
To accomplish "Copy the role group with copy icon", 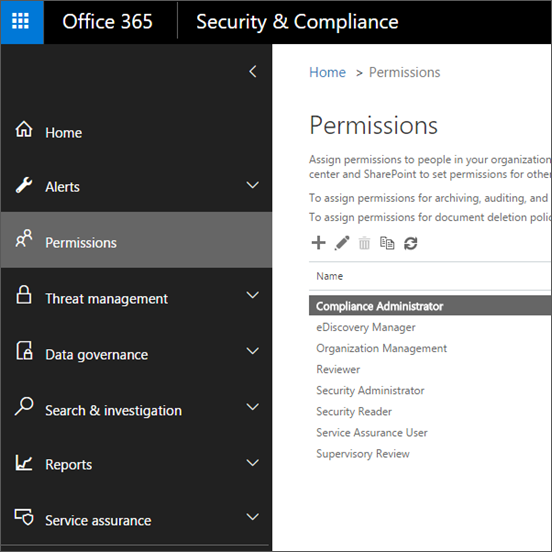I will click(x=387, y=243).
